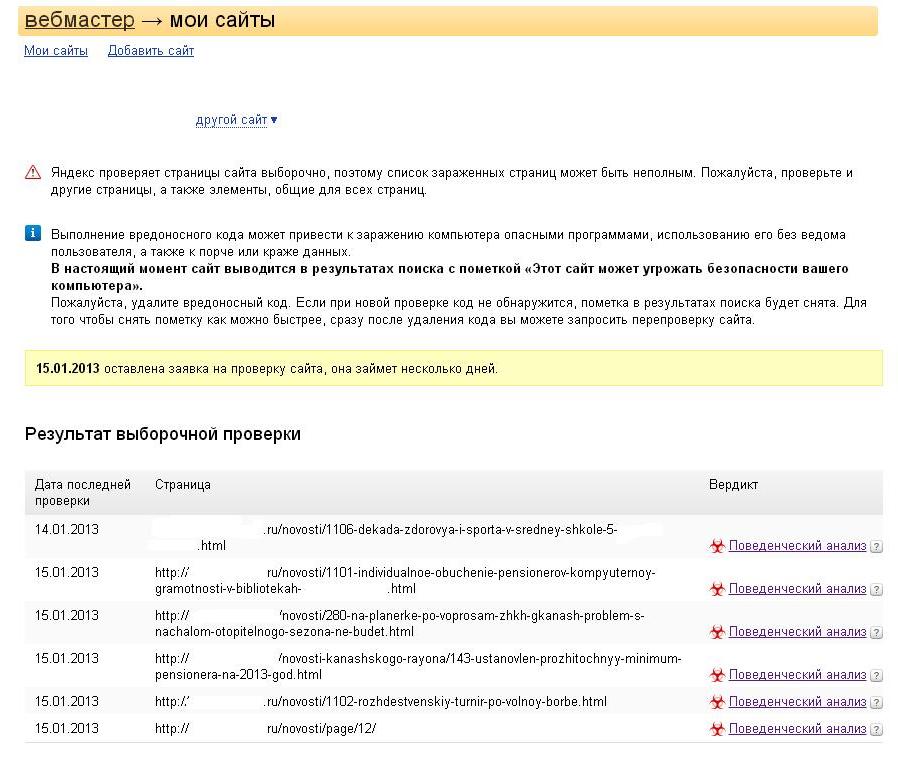Click biohazard icon in the 280-na-planerke row

coord(716,632)
